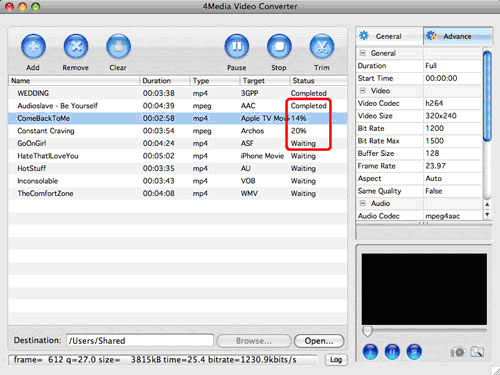Select the HotStuff row
This screenshot has height=375, width=500.
178,168
